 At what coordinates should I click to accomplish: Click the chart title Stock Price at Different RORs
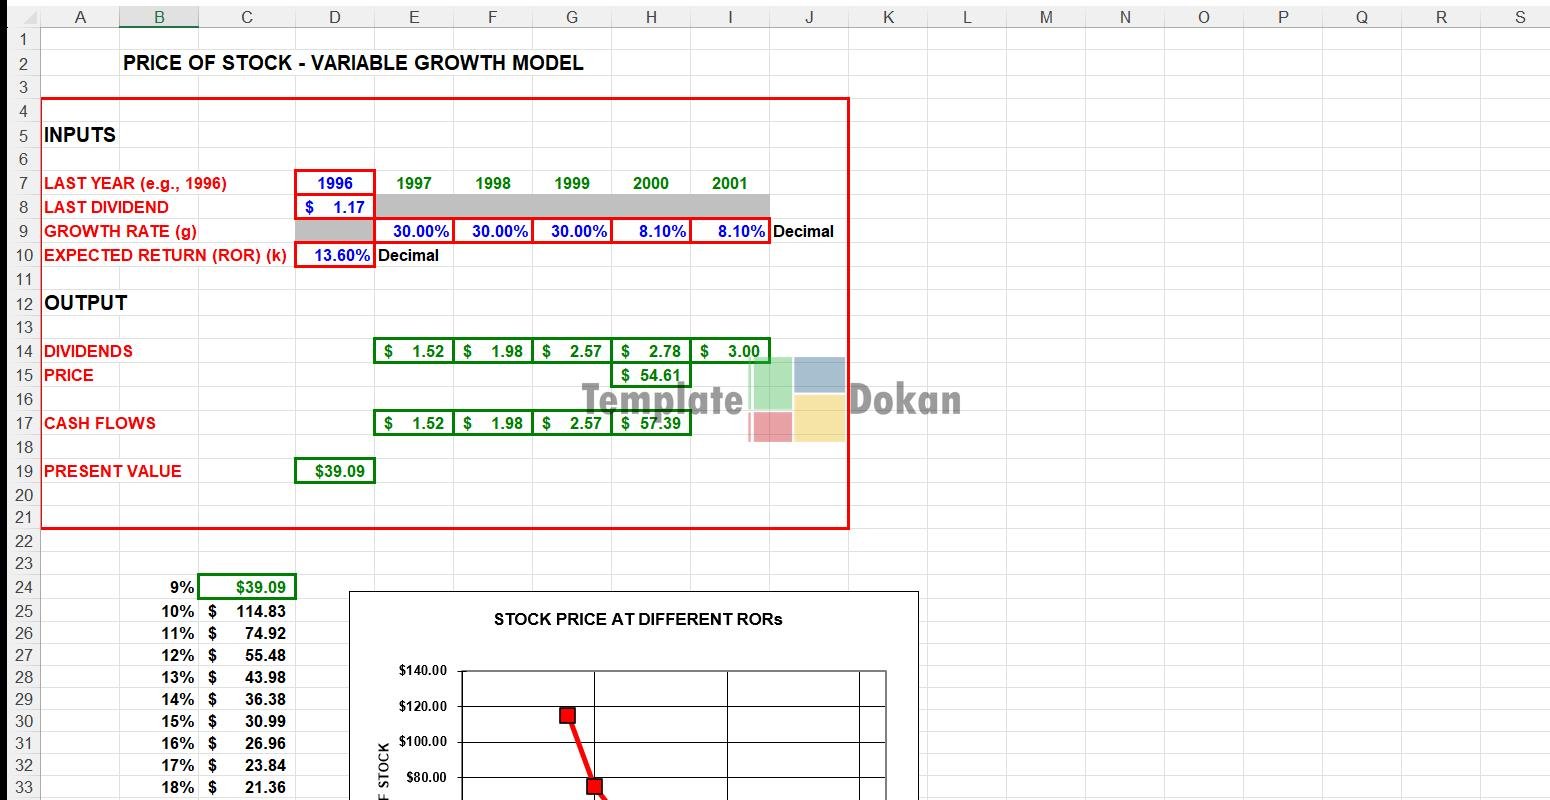pos(638,619)
